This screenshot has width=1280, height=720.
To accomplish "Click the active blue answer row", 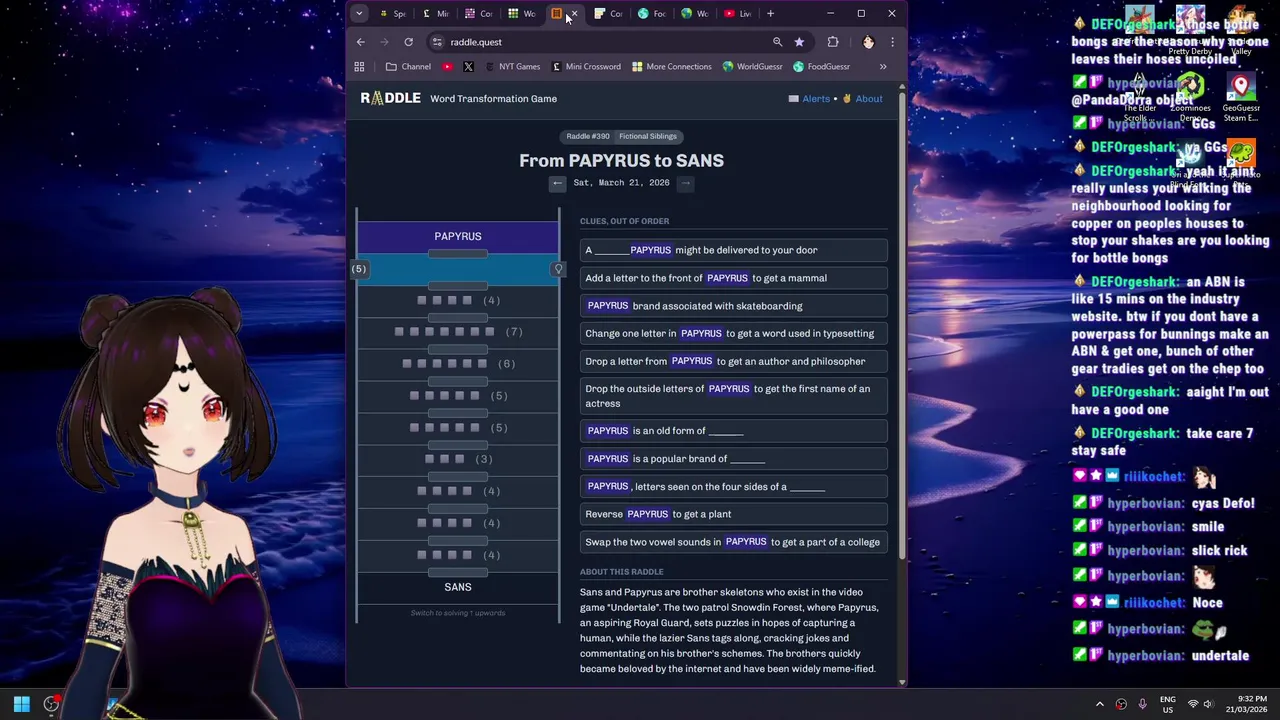I will pyautogui.click(x=458, y=269).
